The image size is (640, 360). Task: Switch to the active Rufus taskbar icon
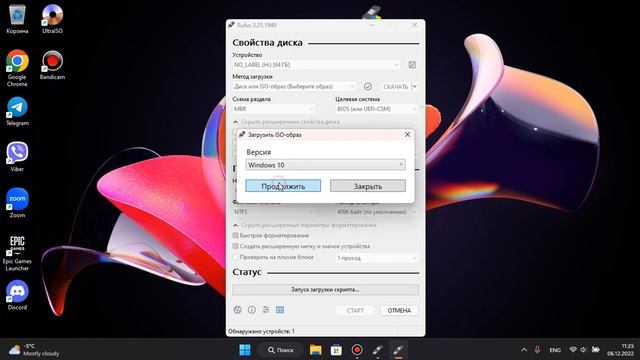(398, 350)
